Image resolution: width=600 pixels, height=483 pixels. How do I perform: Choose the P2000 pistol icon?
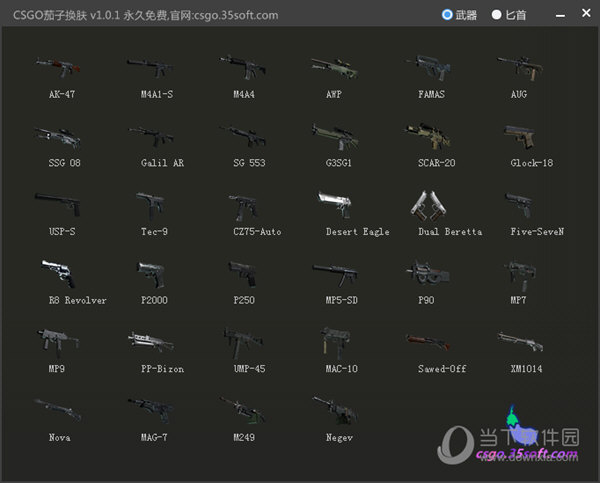[150, 273]
